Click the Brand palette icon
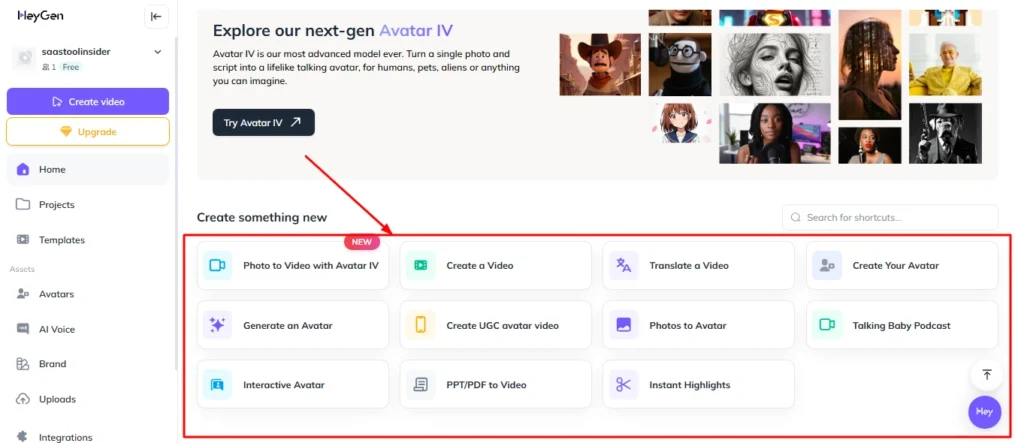This screenshot has width=1024, height=443. pyautogui.click(x=23, y=364)
